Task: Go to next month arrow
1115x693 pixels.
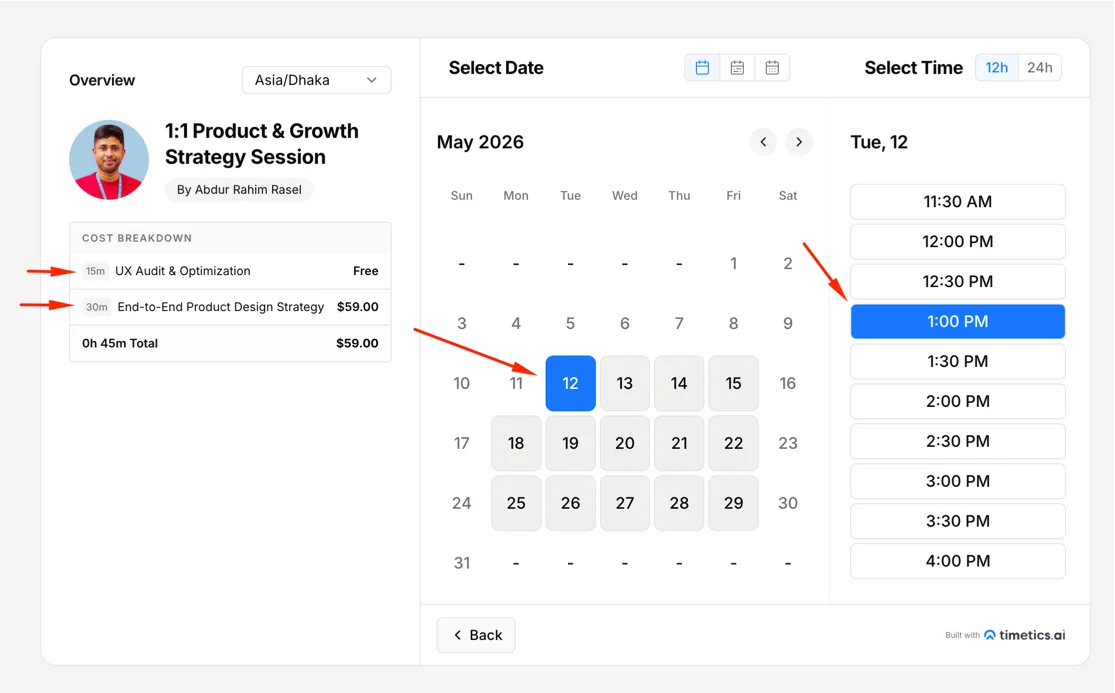Action: 799,142
